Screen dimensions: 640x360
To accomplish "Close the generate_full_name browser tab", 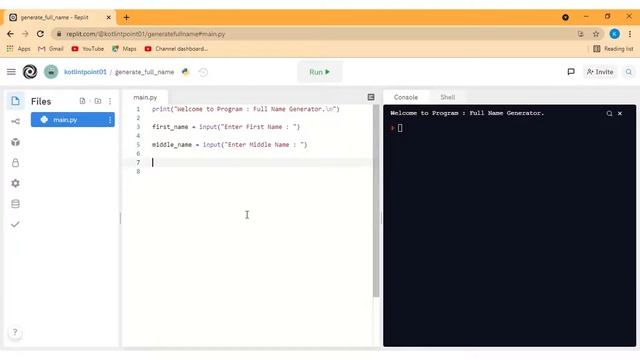I will 109,18.
